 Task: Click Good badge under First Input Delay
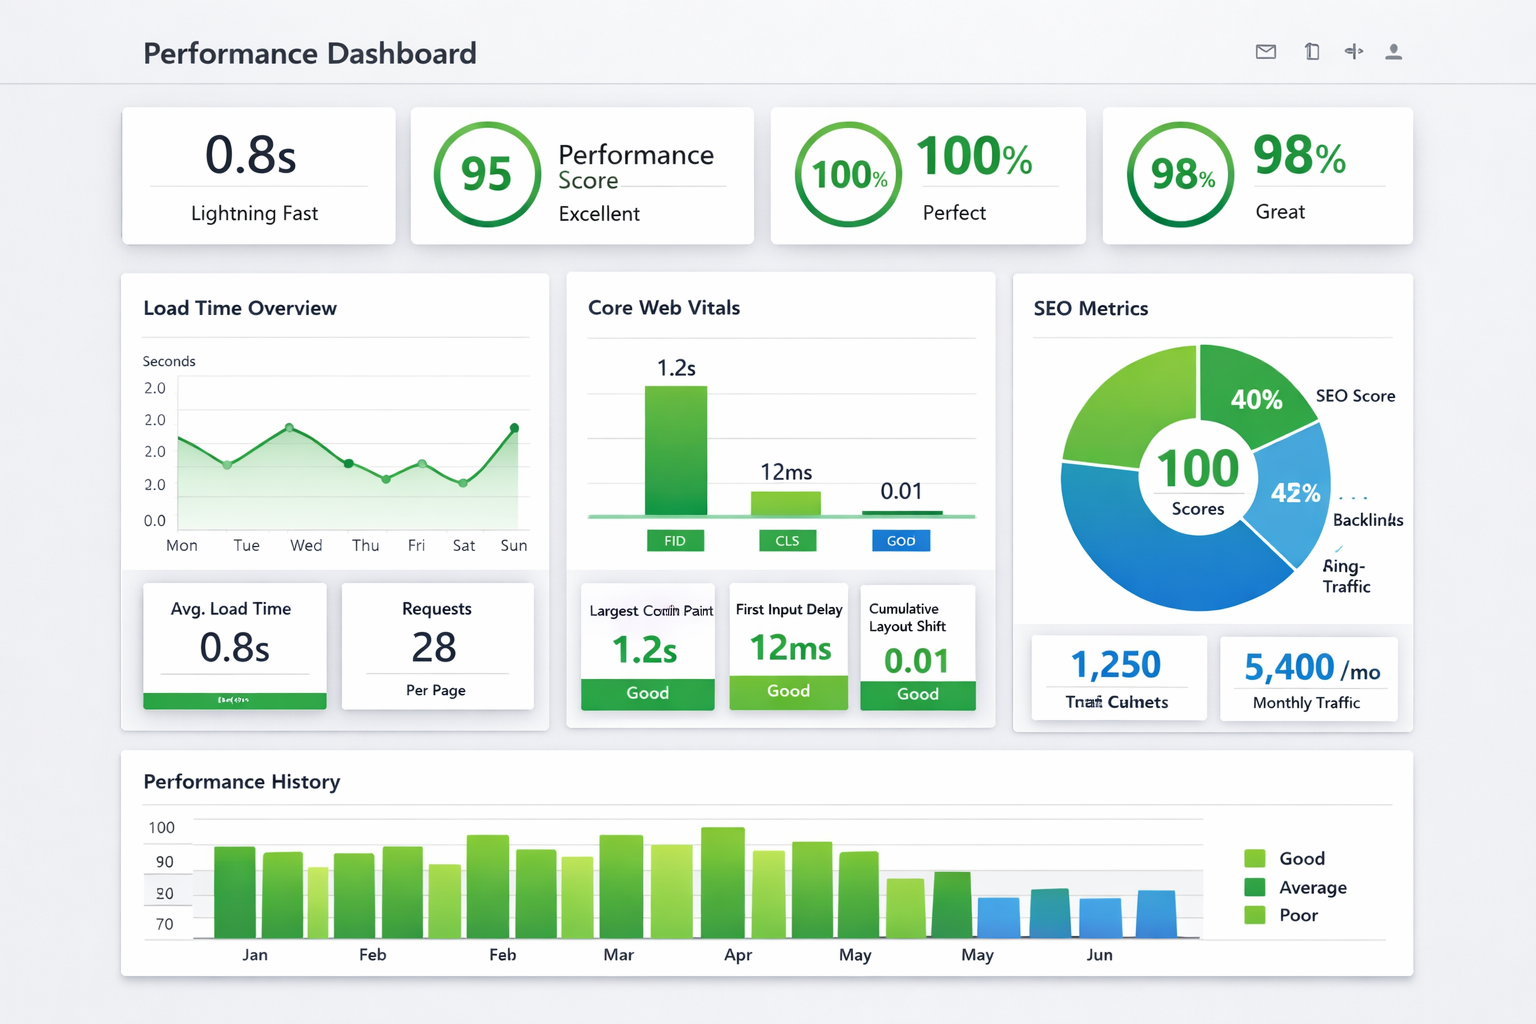point(789,692)
